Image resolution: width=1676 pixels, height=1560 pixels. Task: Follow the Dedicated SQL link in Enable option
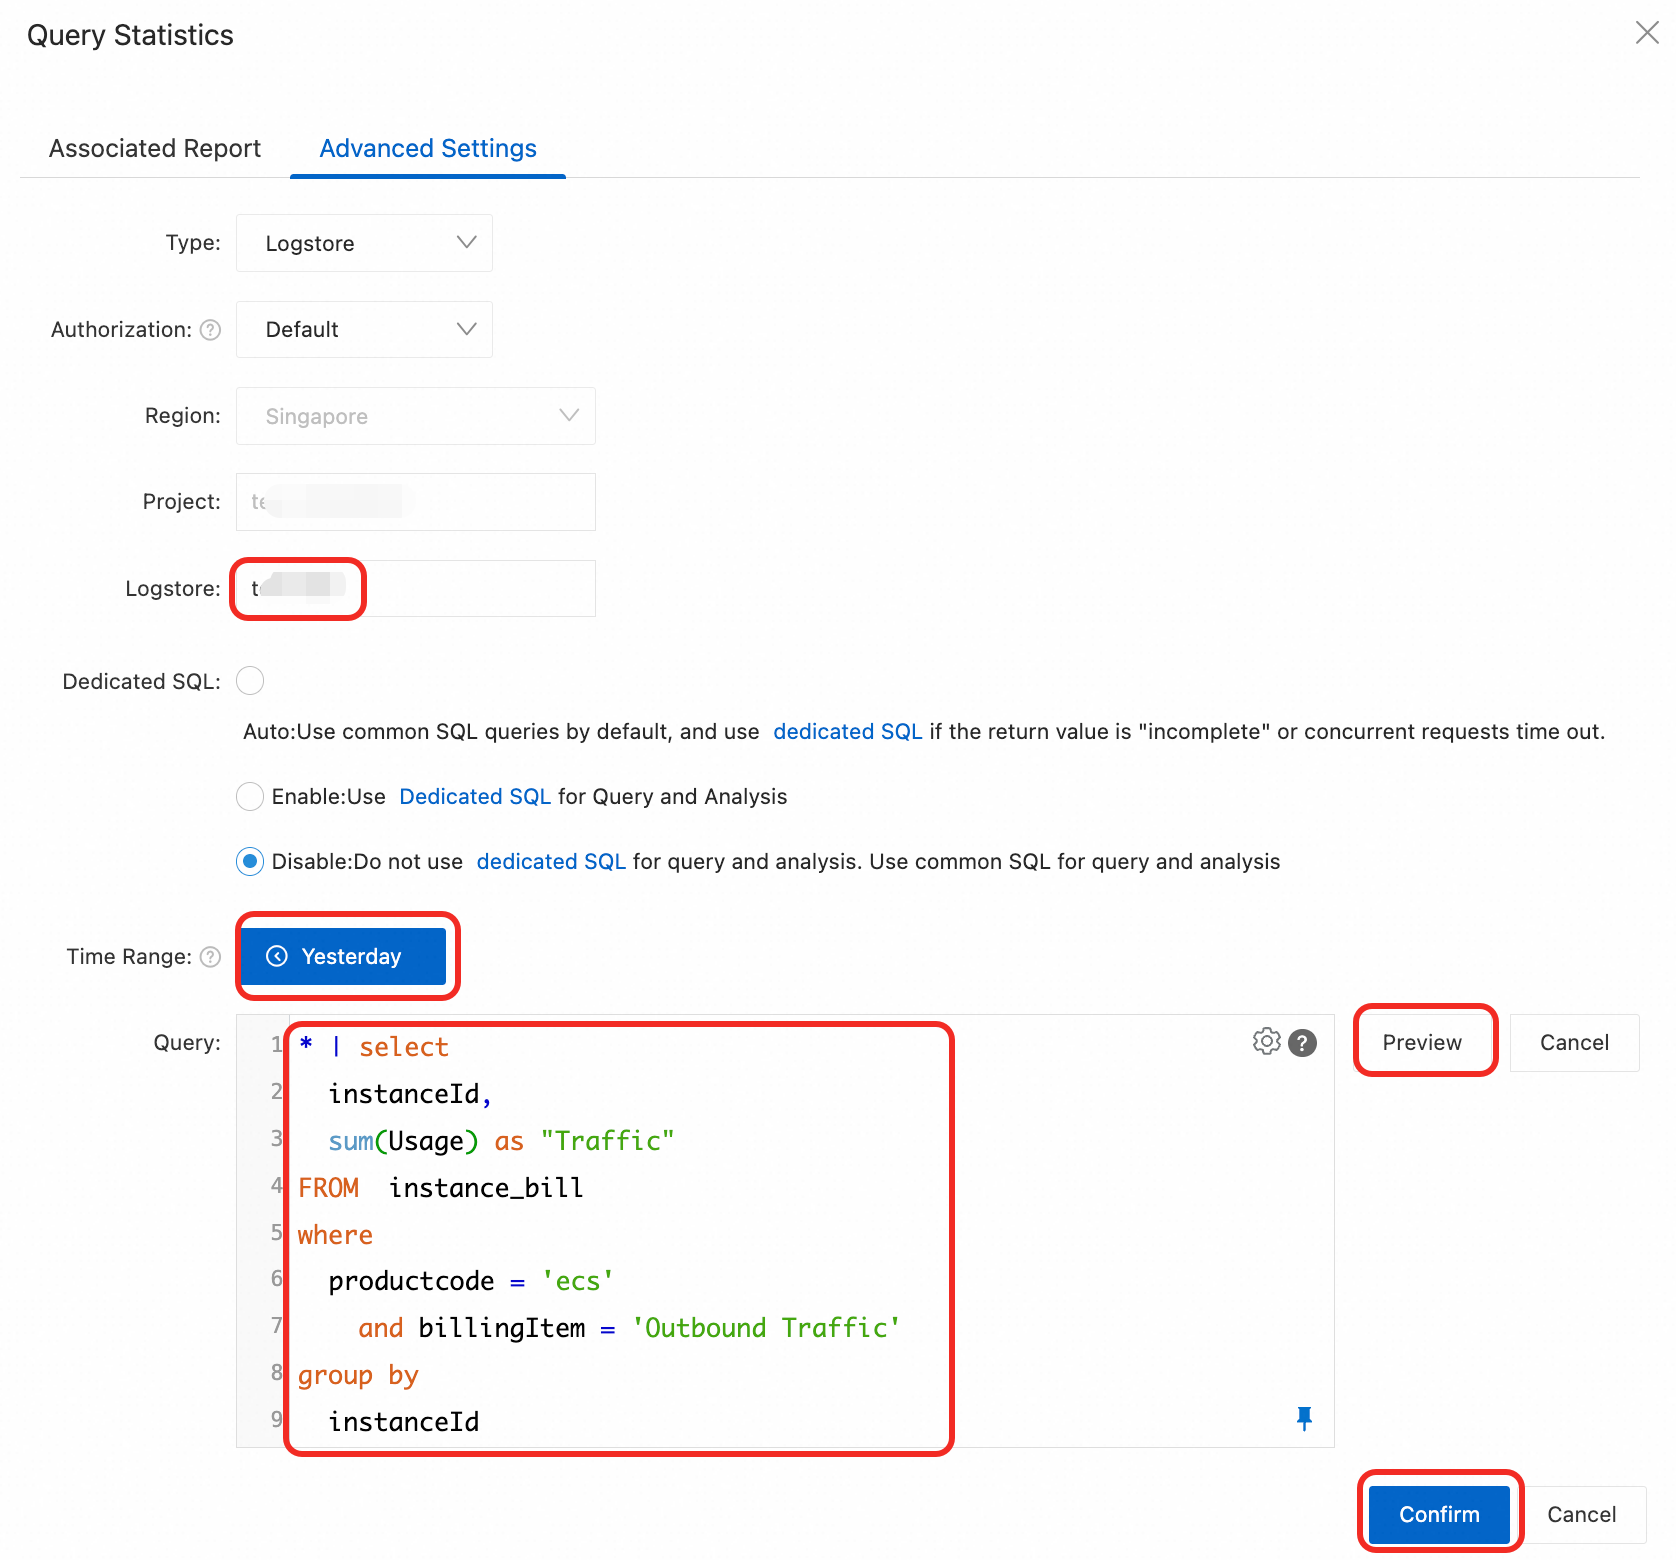pyautogui.click(x=475, y=796)
